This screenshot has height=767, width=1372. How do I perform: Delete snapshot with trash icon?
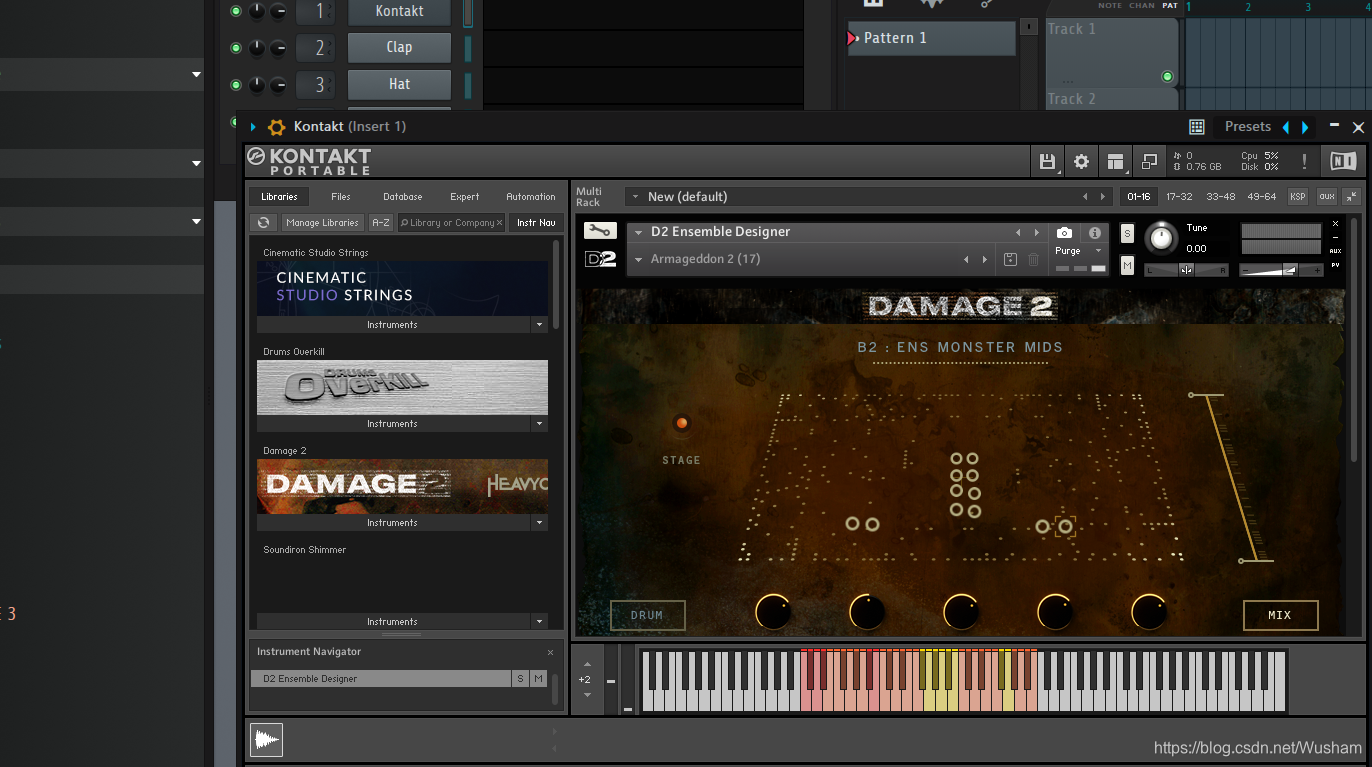[x=1033, y=259]
